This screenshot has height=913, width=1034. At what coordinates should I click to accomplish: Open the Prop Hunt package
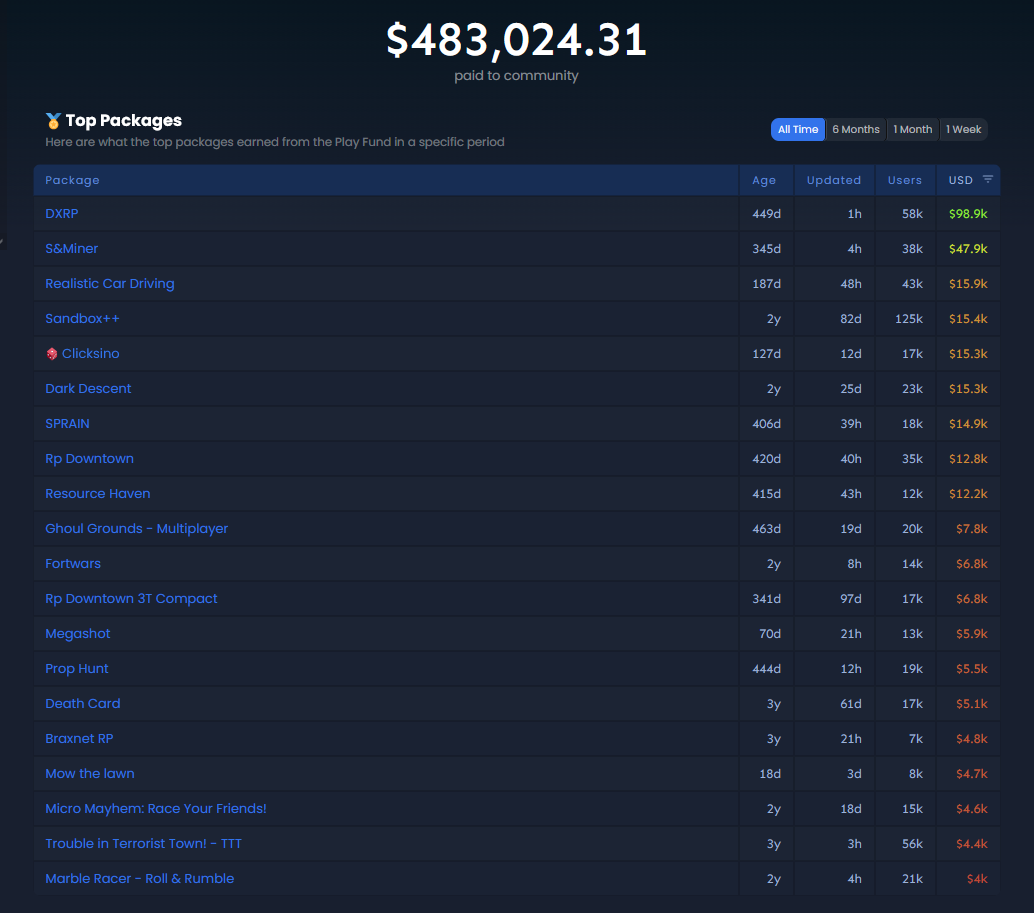point(76,668)
